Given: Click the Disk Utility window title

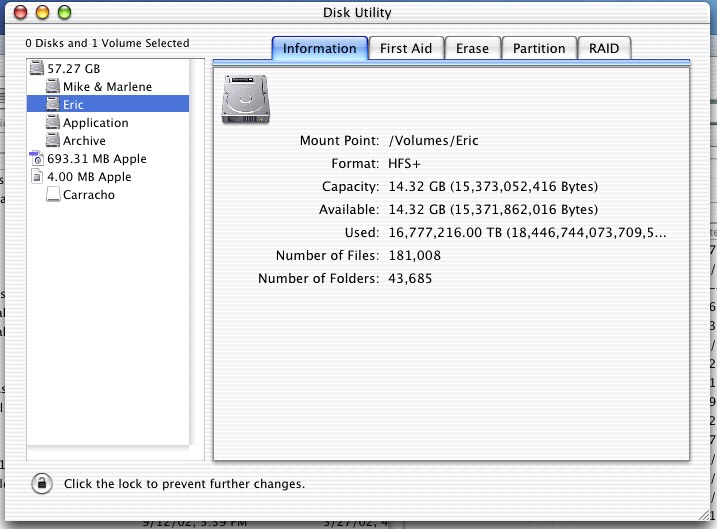Looking at the screenshot, I should 357,12.
